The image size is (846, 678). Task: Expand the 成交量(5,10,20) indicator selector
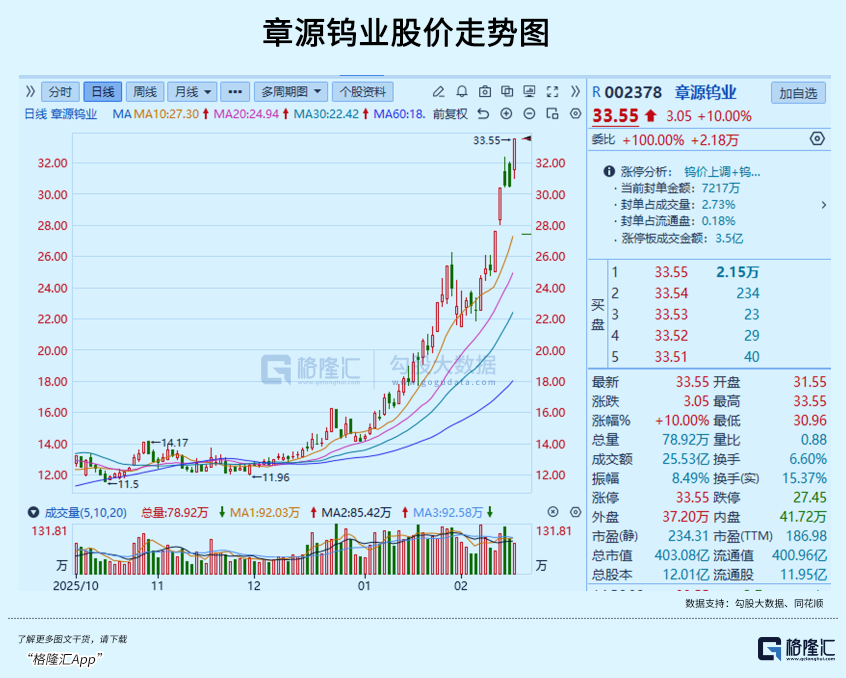point(33,510)
